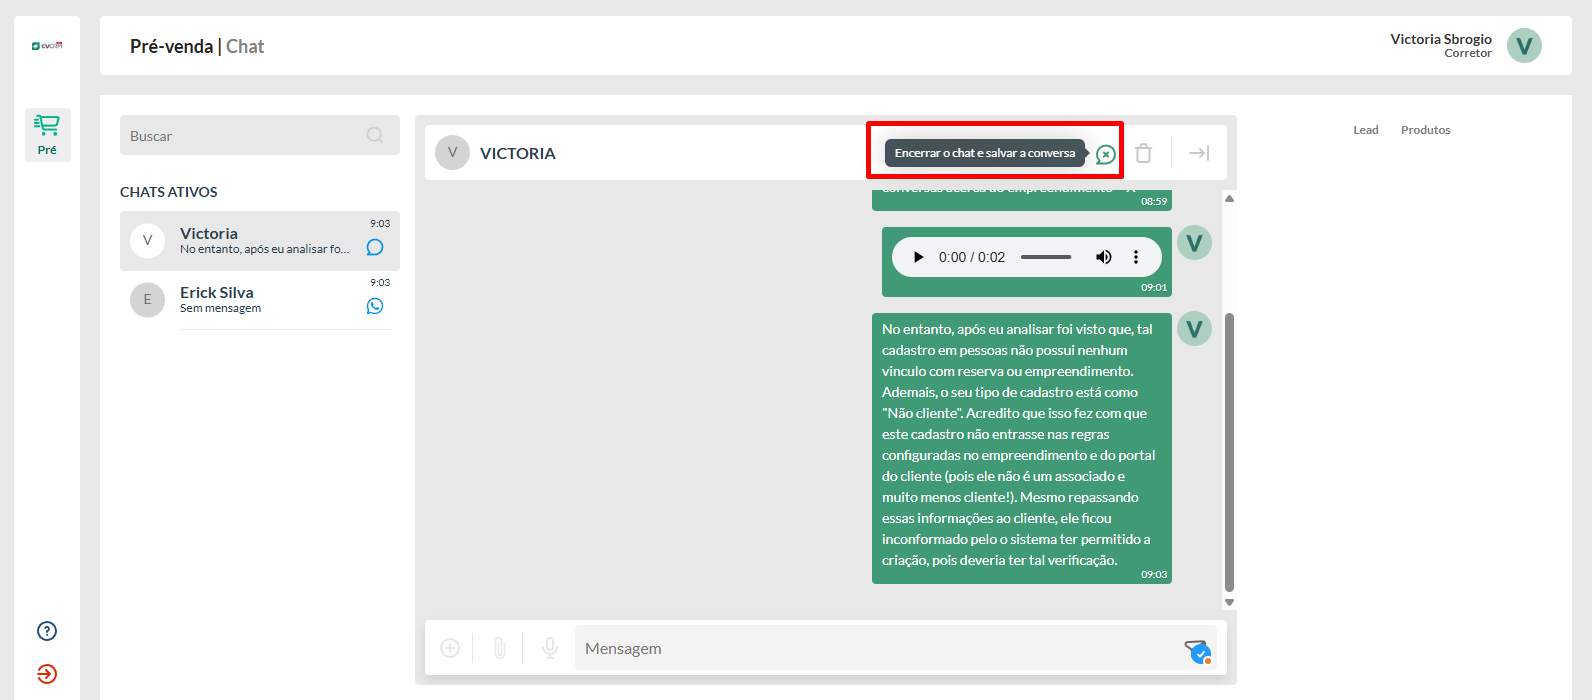This screenshot has height=700, width=1592.
Task: Click the Mensagem input field
Action: pyautogui.click(x=896, y=648)
